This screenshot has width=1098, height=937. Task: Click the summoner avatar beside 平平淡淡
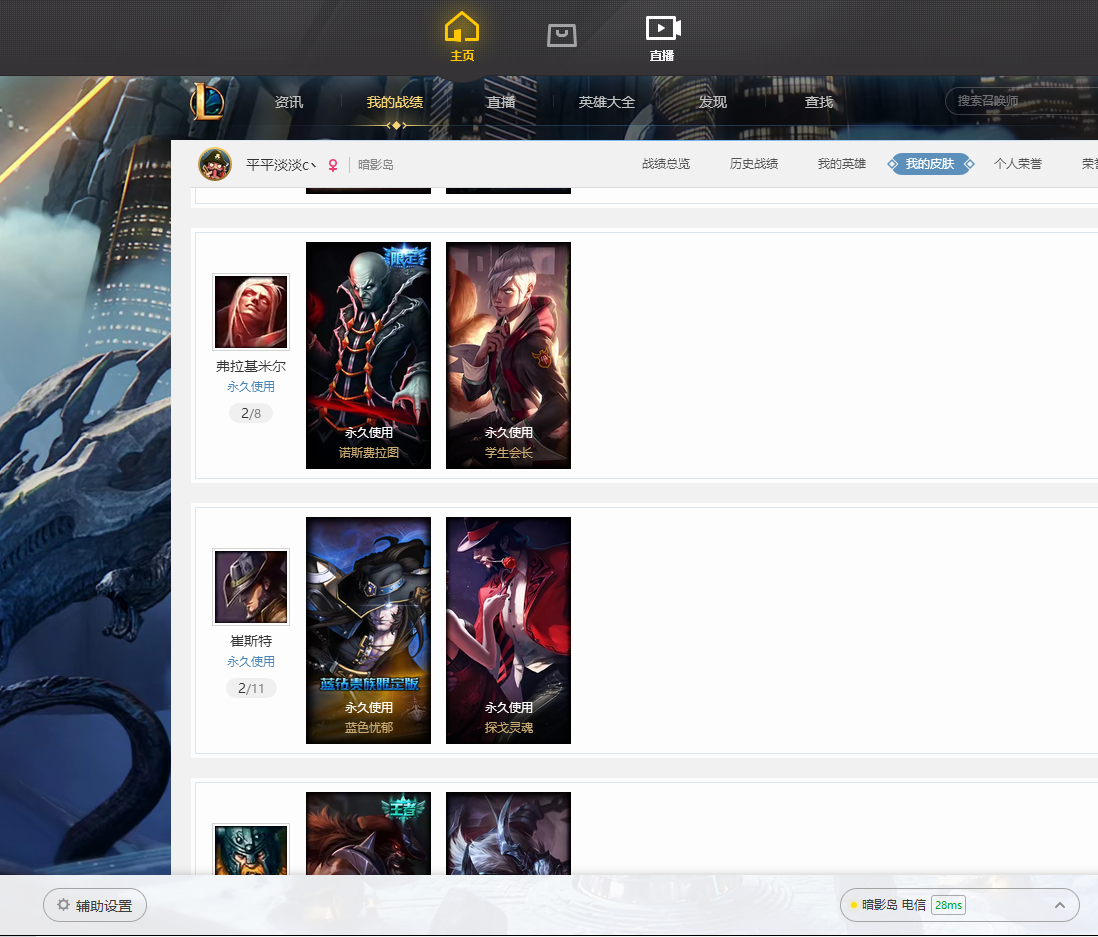coord(215,165)
